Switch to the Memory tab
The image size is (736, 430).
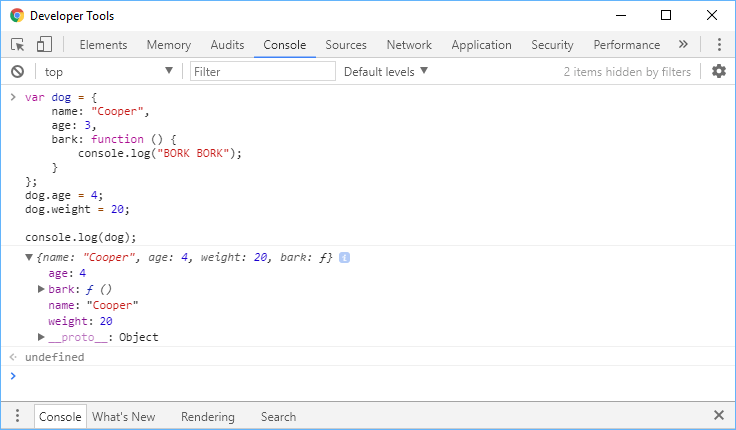[x=169, y=45]
